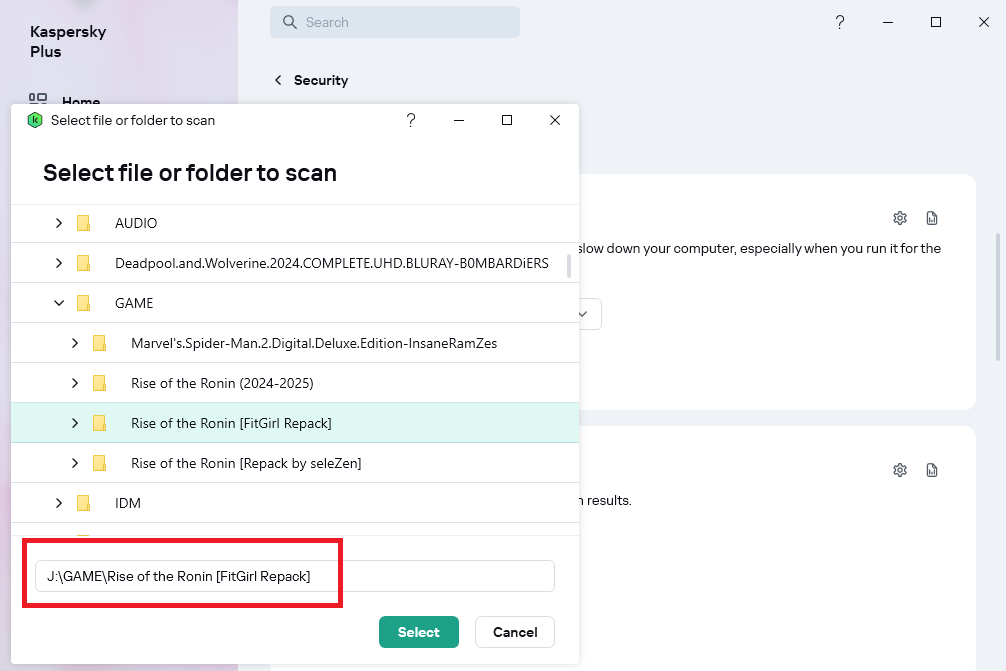Click the GAME folder icon
The image size is (1006, 671).
[x=83, y=303]
